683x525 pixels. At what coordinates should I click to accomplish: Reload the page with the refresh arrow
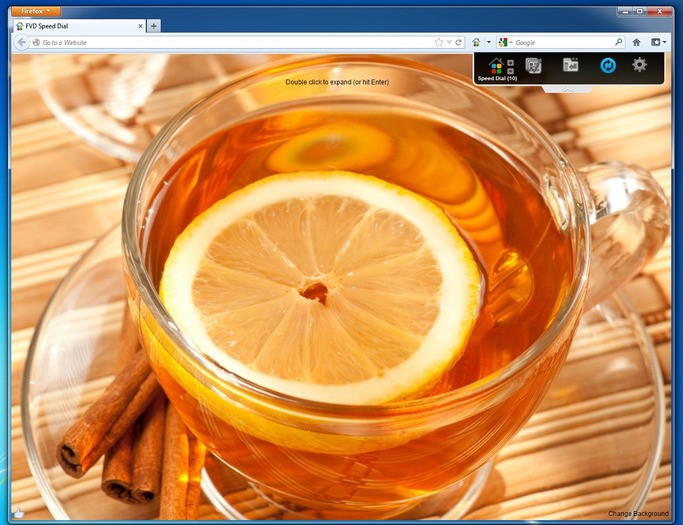click(x=459, y=43)
